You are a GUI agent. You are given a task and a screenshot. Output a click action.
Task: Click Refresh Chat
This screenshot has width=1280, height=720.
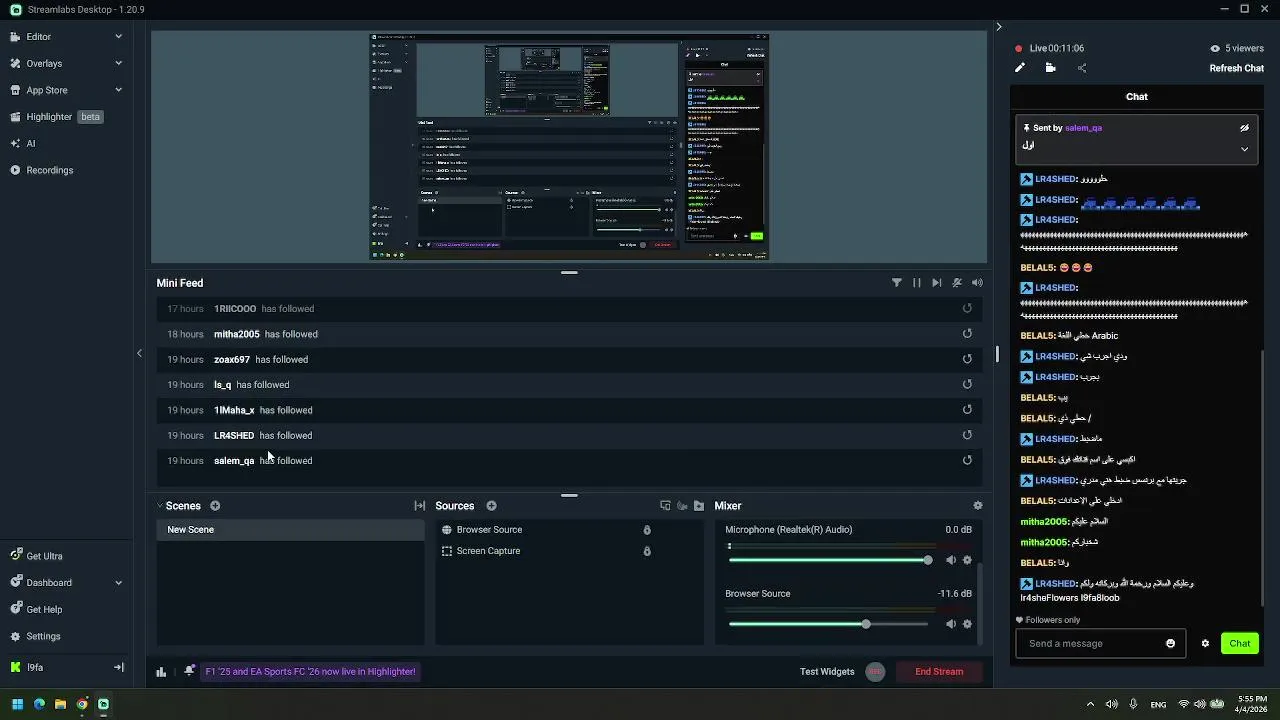pos(1237,68)
